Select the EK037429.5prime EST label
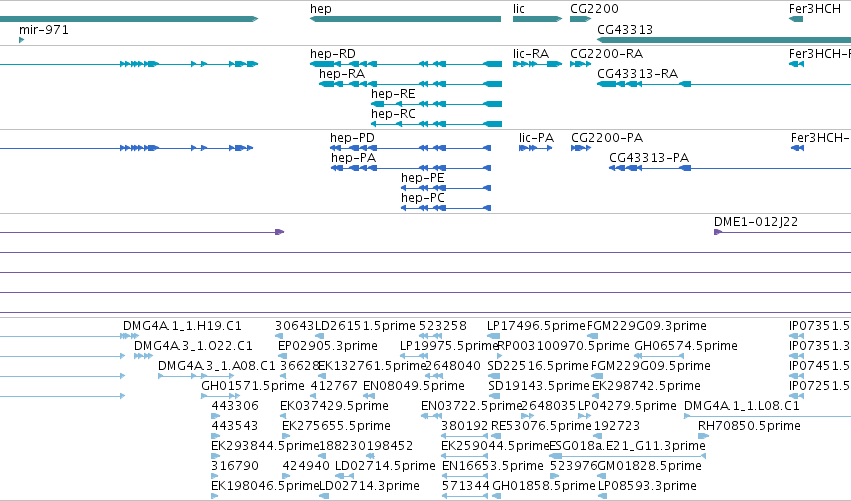Image resolution: width=851 pixels, height=501 pixels. [334, 407]
